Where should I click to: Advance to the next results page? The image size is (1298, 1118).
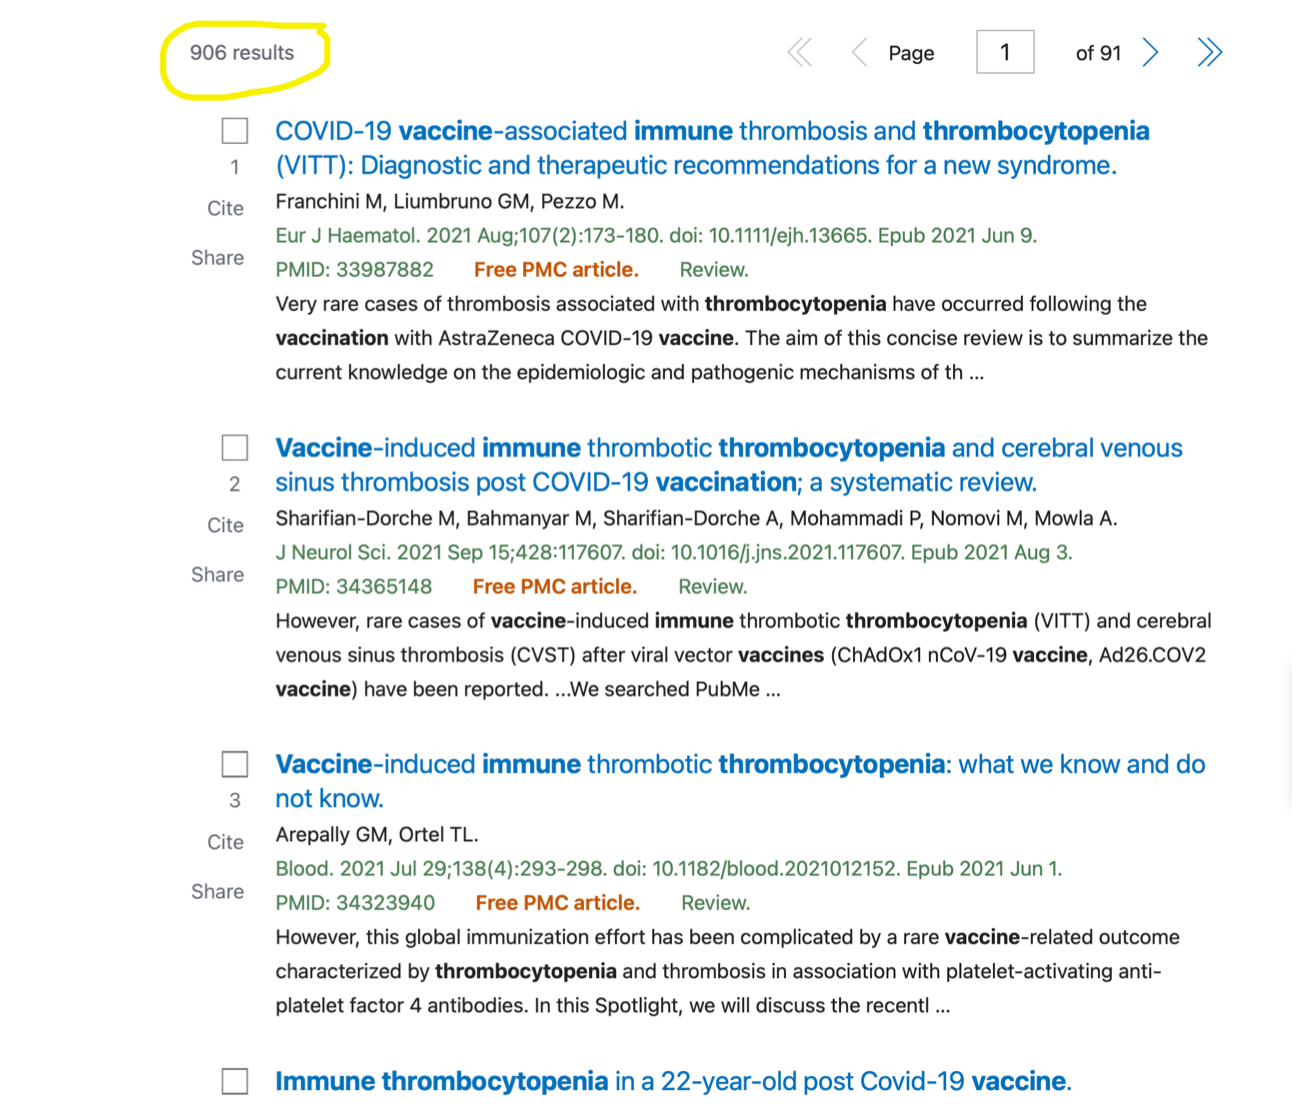pyautogui.click(x=1151, y=53)
